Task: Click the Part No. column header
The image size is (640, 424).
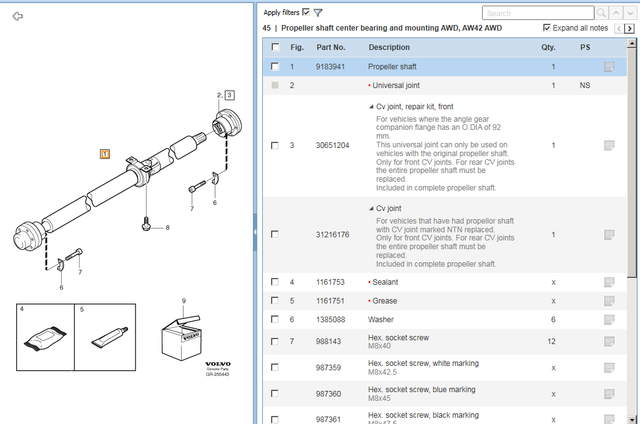Action: (x=331, y=47)
